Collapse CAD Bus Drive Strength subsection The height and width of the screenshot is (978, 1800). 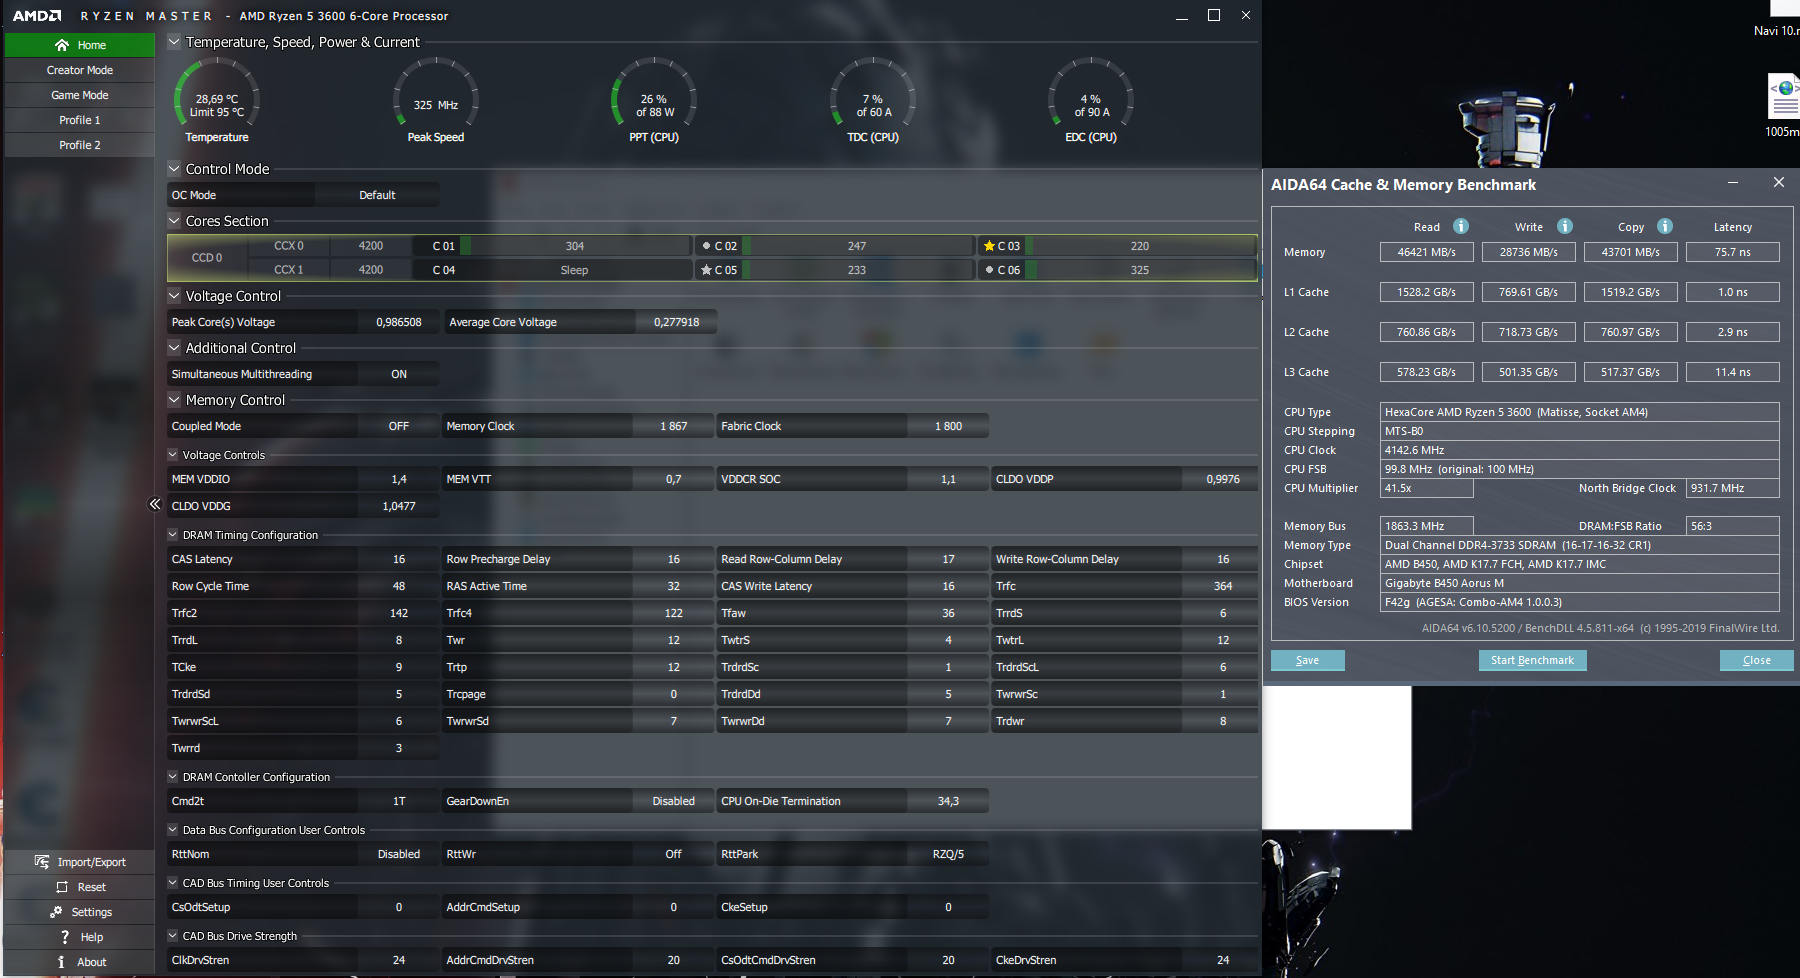[172, 936]
